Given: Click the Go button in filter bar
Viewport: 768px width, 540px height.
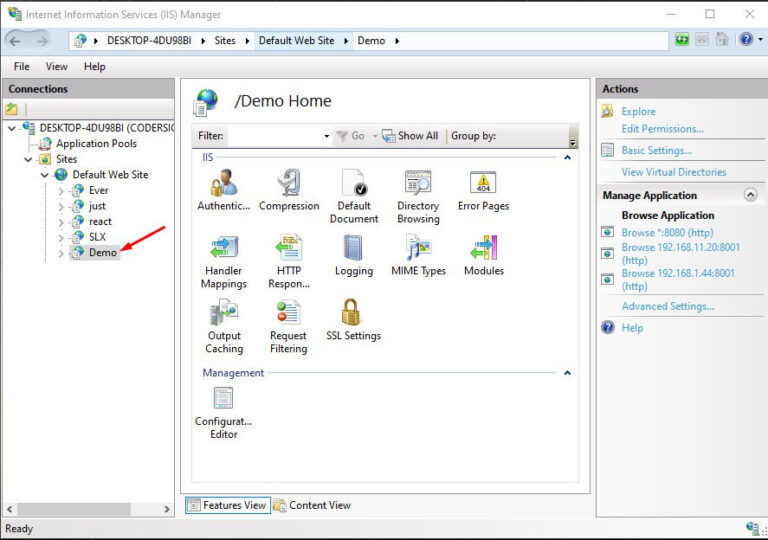Looking at the screenshot, I should tap(351, 136).
